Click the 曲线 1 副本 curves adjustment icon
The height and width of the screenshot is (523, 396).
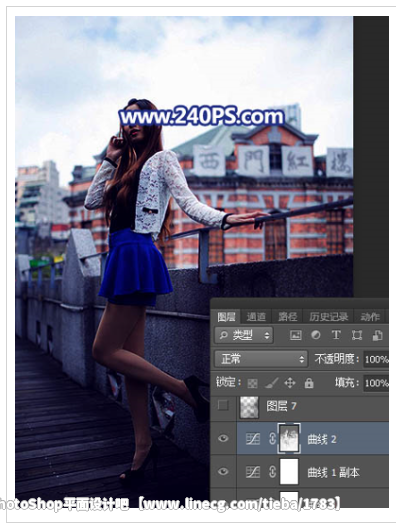253,472
